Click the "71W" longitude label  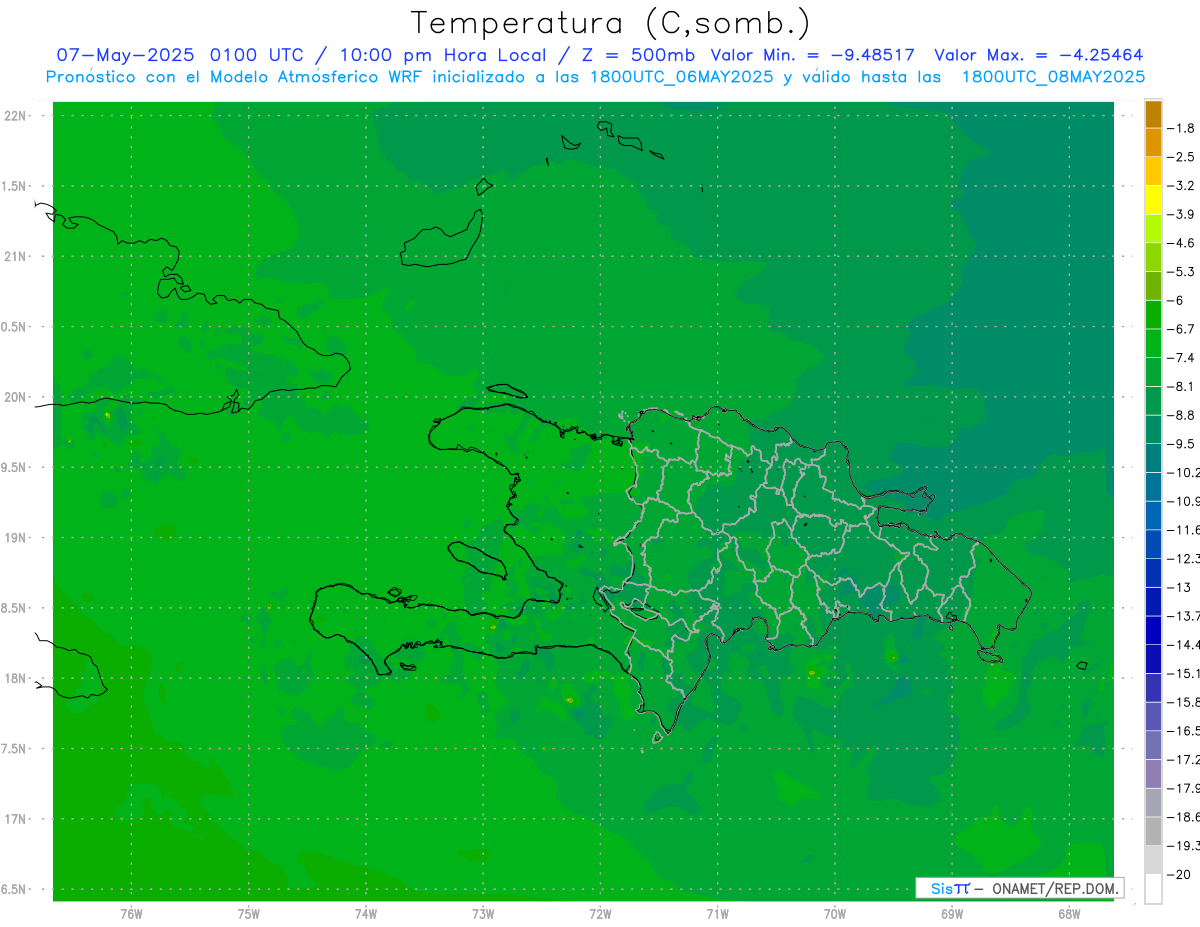coord(718,913)
